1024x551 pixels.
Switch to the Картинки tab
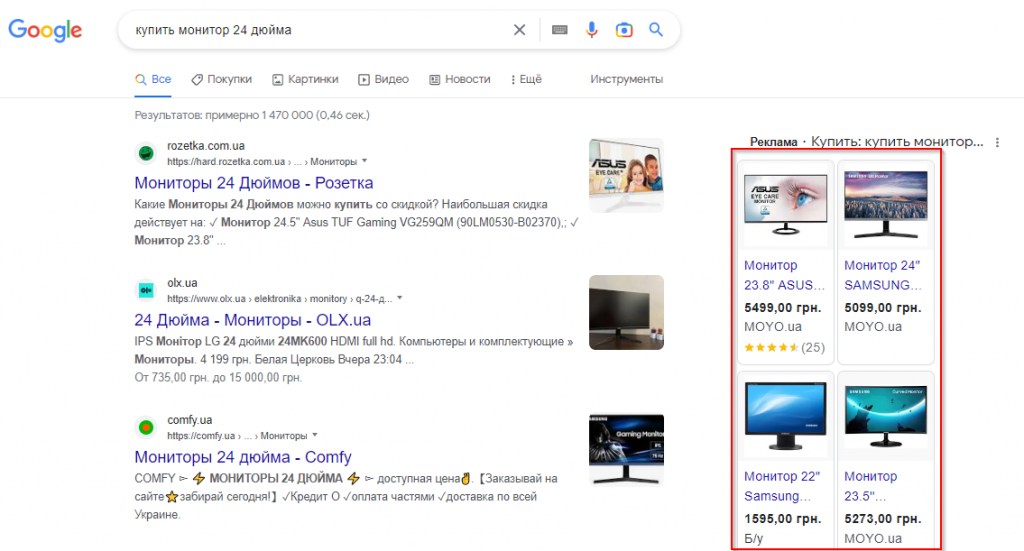305,79
